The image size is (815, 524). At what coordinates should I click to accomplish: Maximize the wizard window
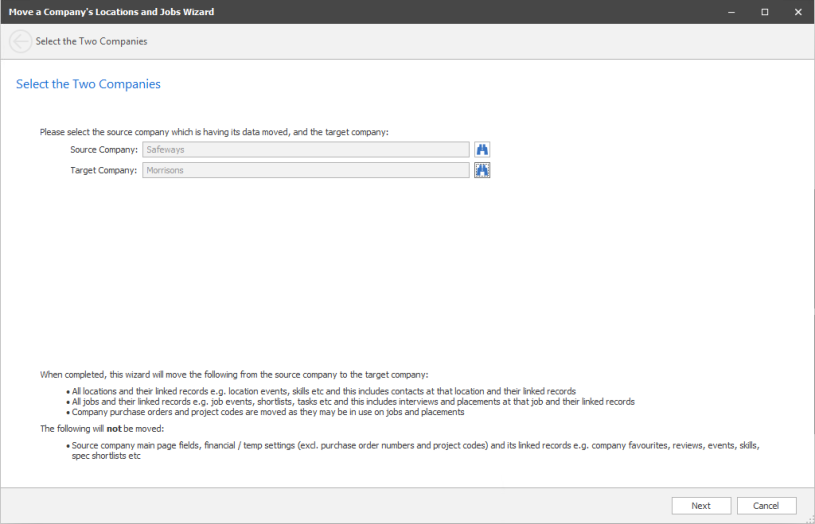764,12
